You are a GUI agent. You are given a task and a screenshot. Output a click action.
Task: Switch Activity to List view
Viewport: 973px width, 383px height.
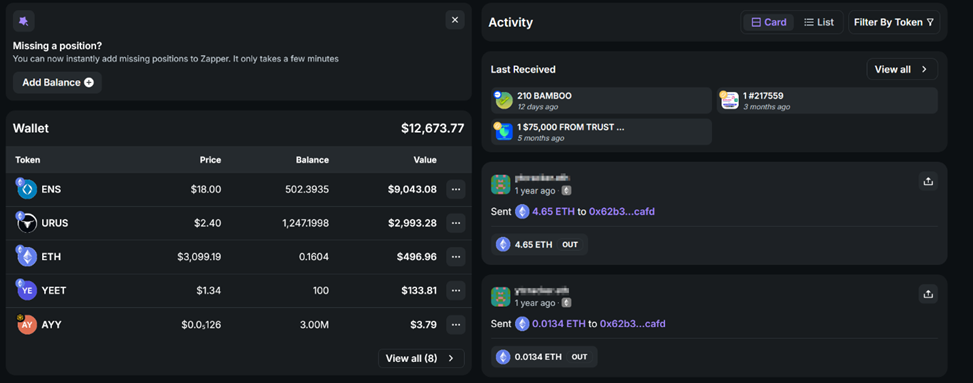click(818, 22)
